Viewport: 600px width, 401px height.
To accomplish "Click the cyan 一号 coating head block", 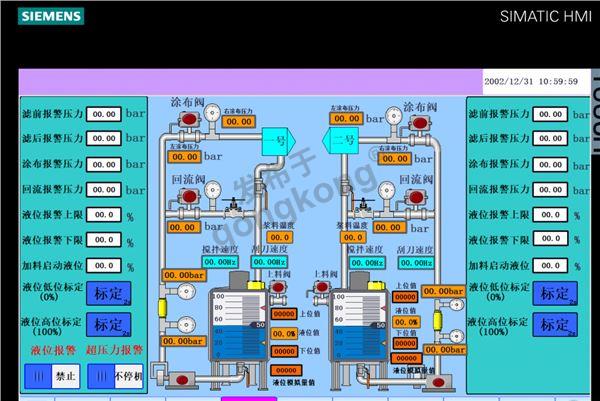I will point(278,141).
